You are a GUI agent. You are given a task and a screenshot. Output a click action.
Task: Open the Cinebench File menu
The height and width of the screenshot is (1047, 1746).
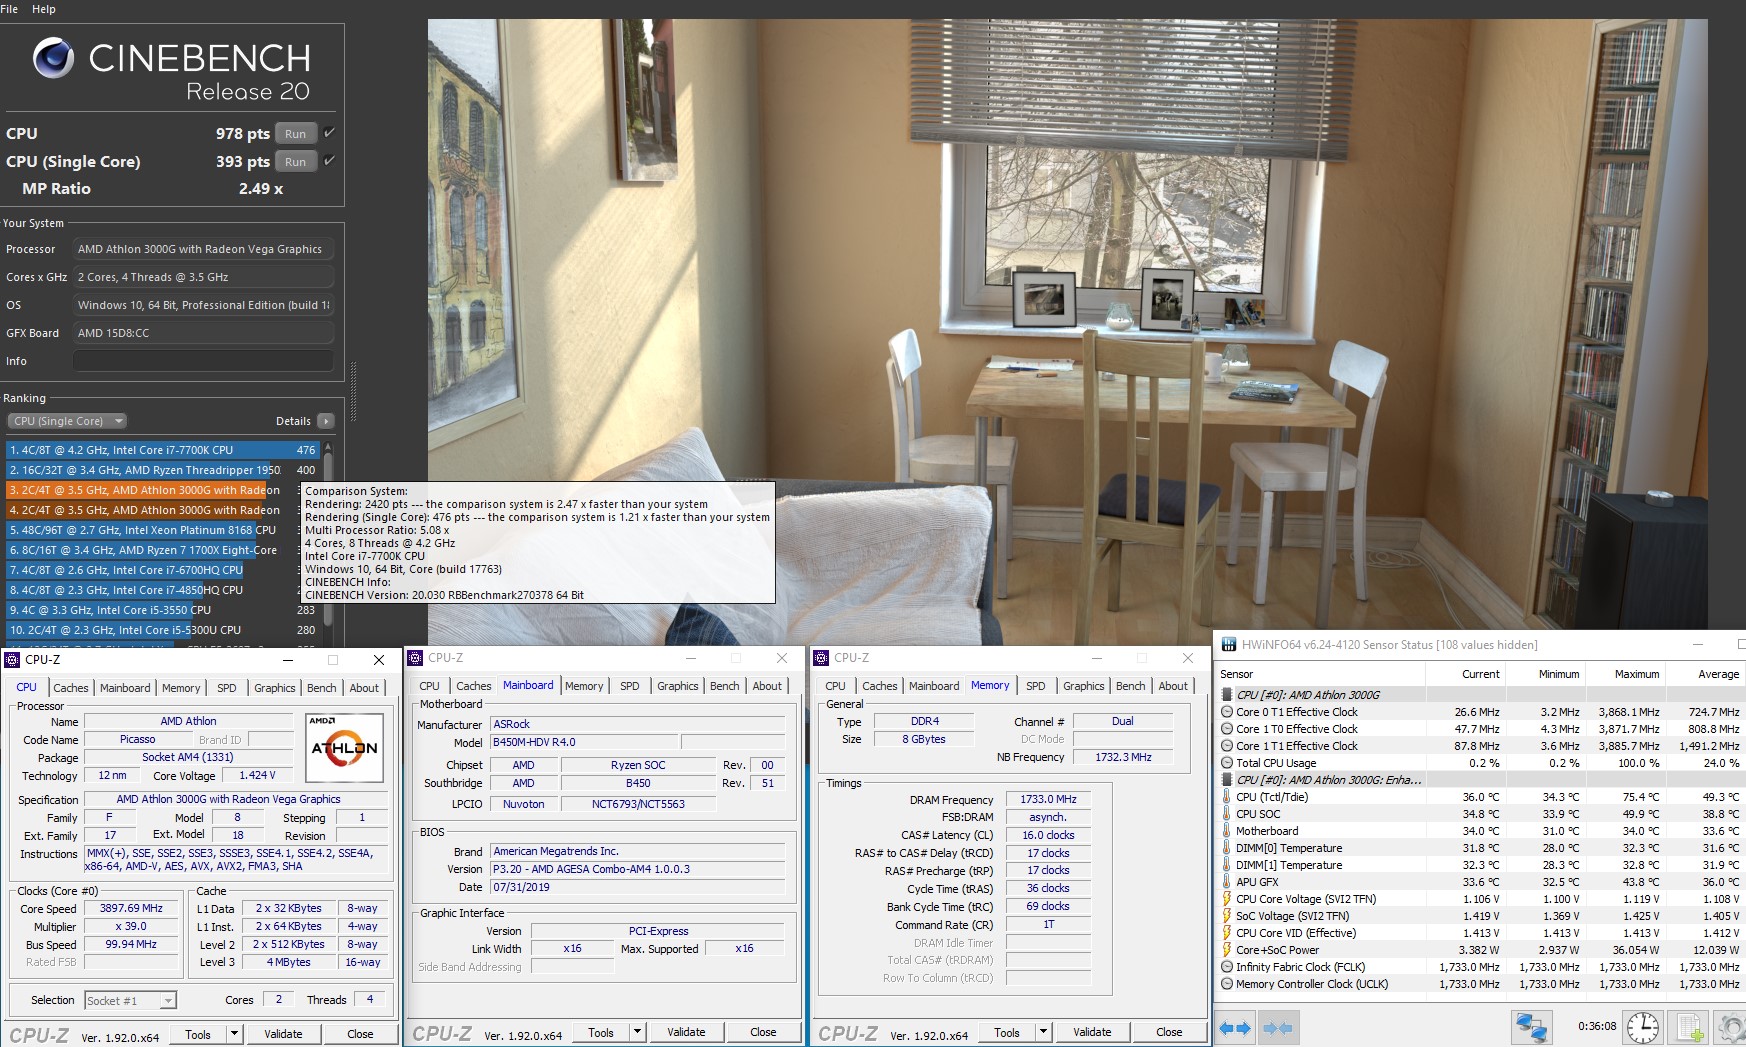[x=10, y=9]
